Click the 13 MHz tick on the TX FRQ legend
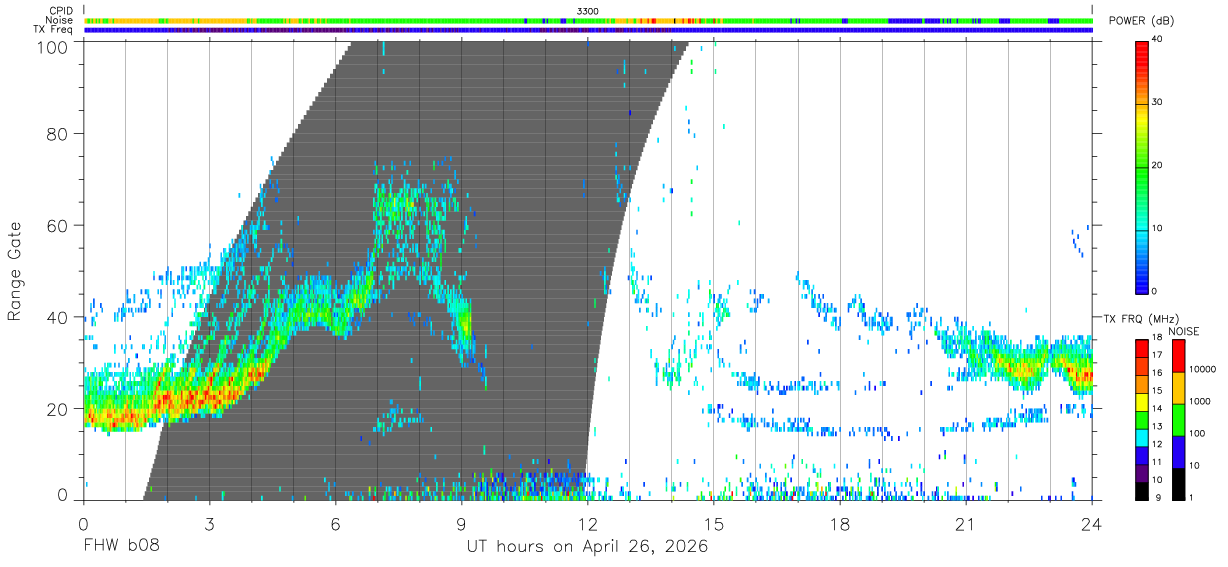The image size is (1228, 567). coord(1156,427)
